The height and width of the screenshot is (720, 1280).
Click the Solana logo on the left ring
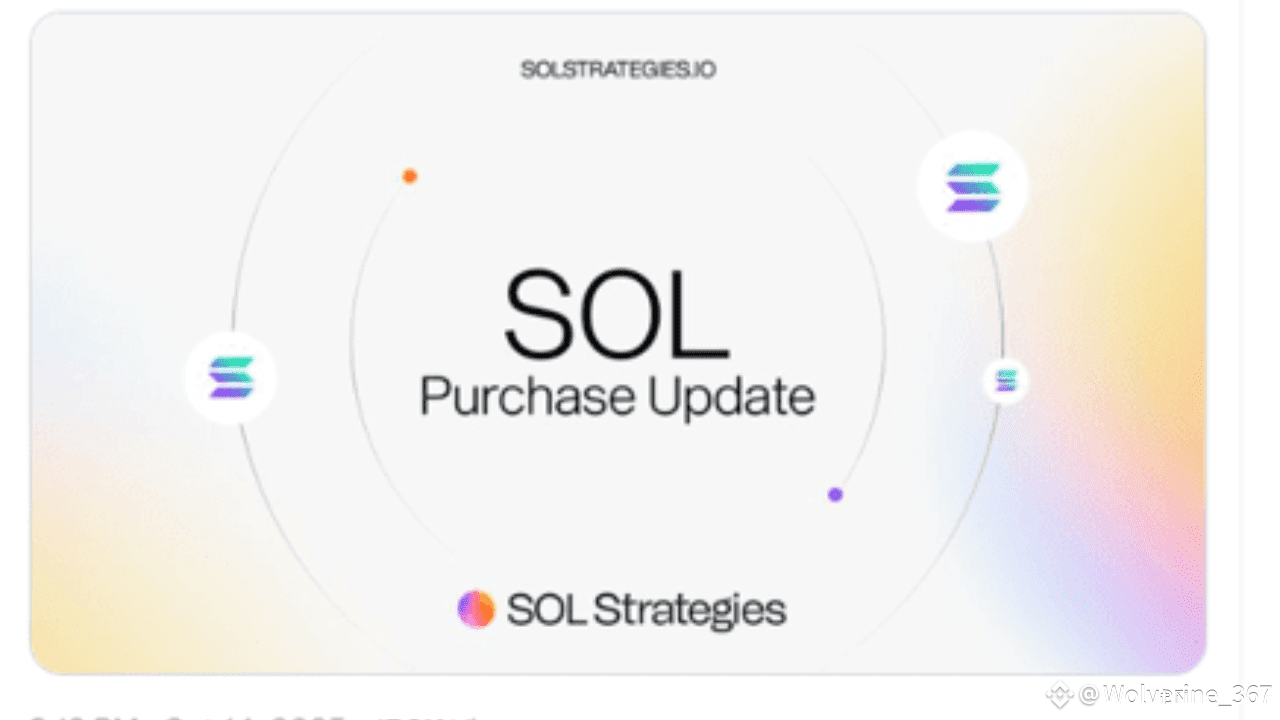231,378
